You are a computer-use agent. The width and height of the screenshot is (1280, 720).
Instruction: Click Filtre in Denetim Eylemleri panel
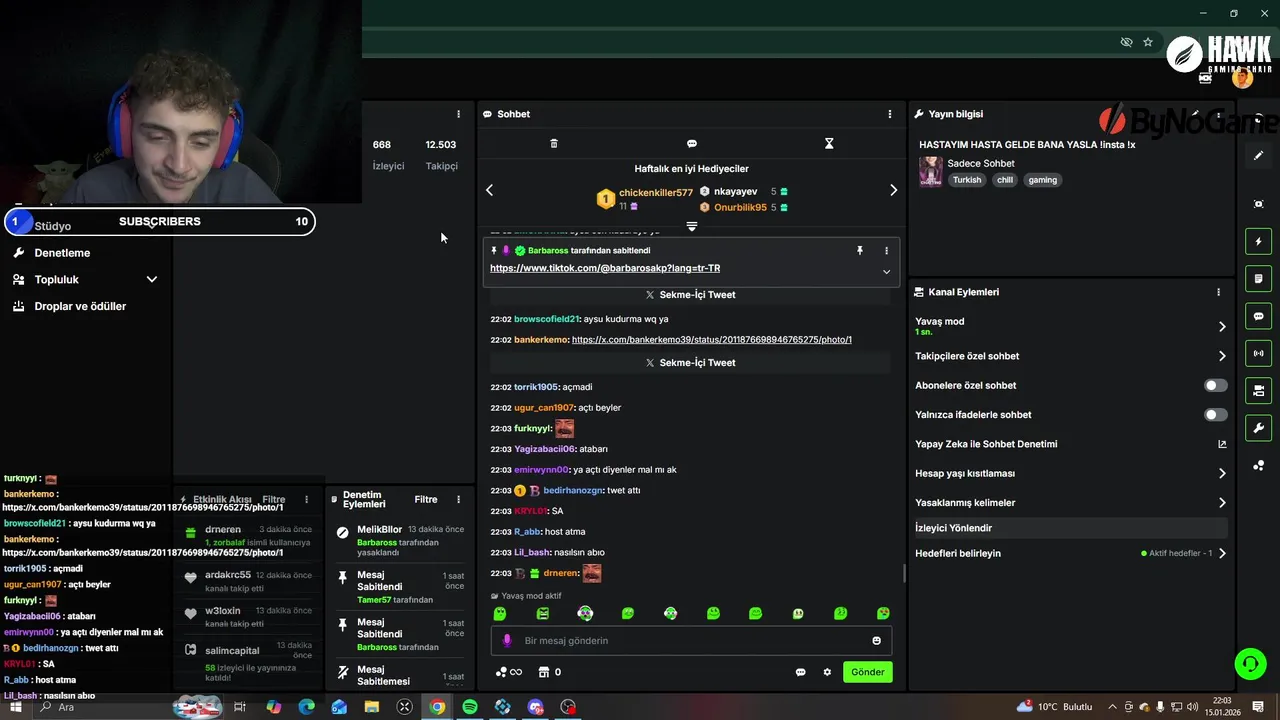point(426,499)
